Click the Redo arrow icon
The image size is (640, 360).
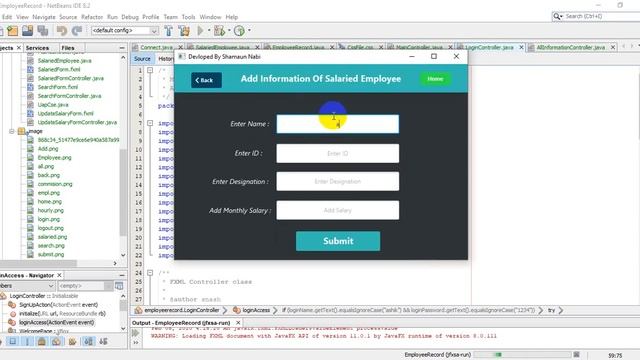pyautogui.click(x=77, y=31)
